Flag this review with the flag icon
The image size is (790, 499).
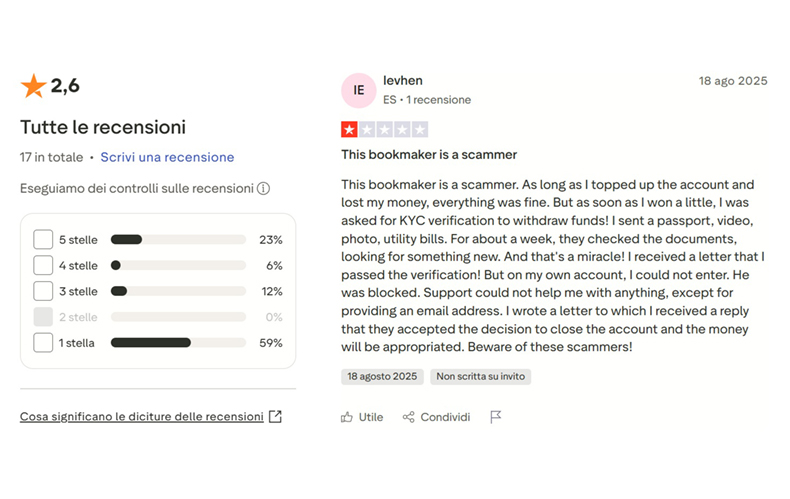tap(495, 417)
